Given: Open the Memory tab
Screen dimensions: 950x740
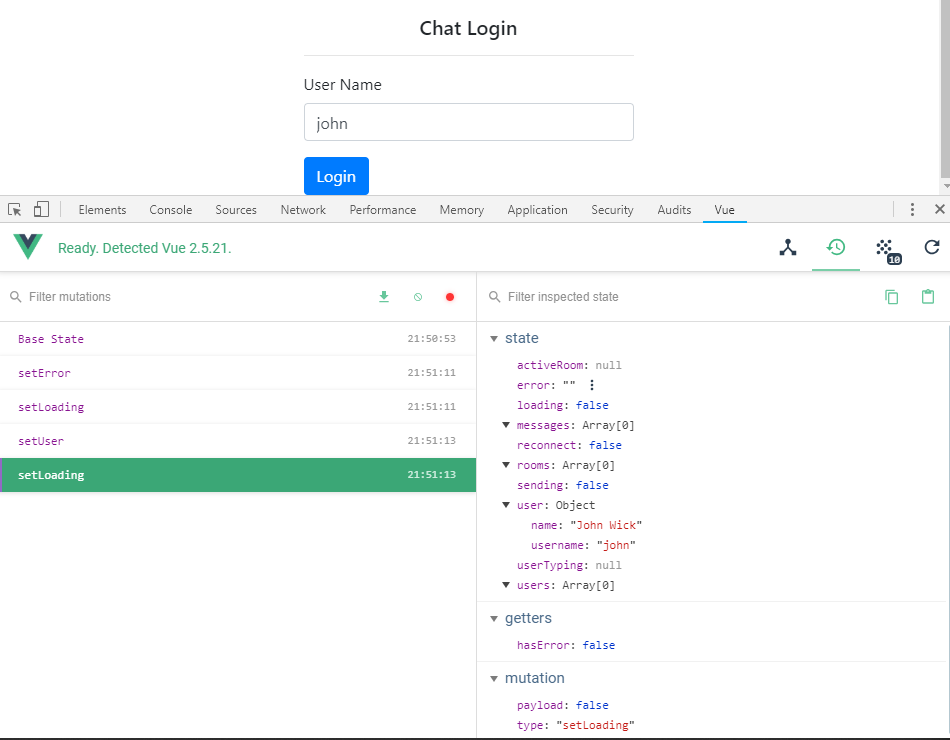Looking at the screenshot, I should tap(462, 210).
